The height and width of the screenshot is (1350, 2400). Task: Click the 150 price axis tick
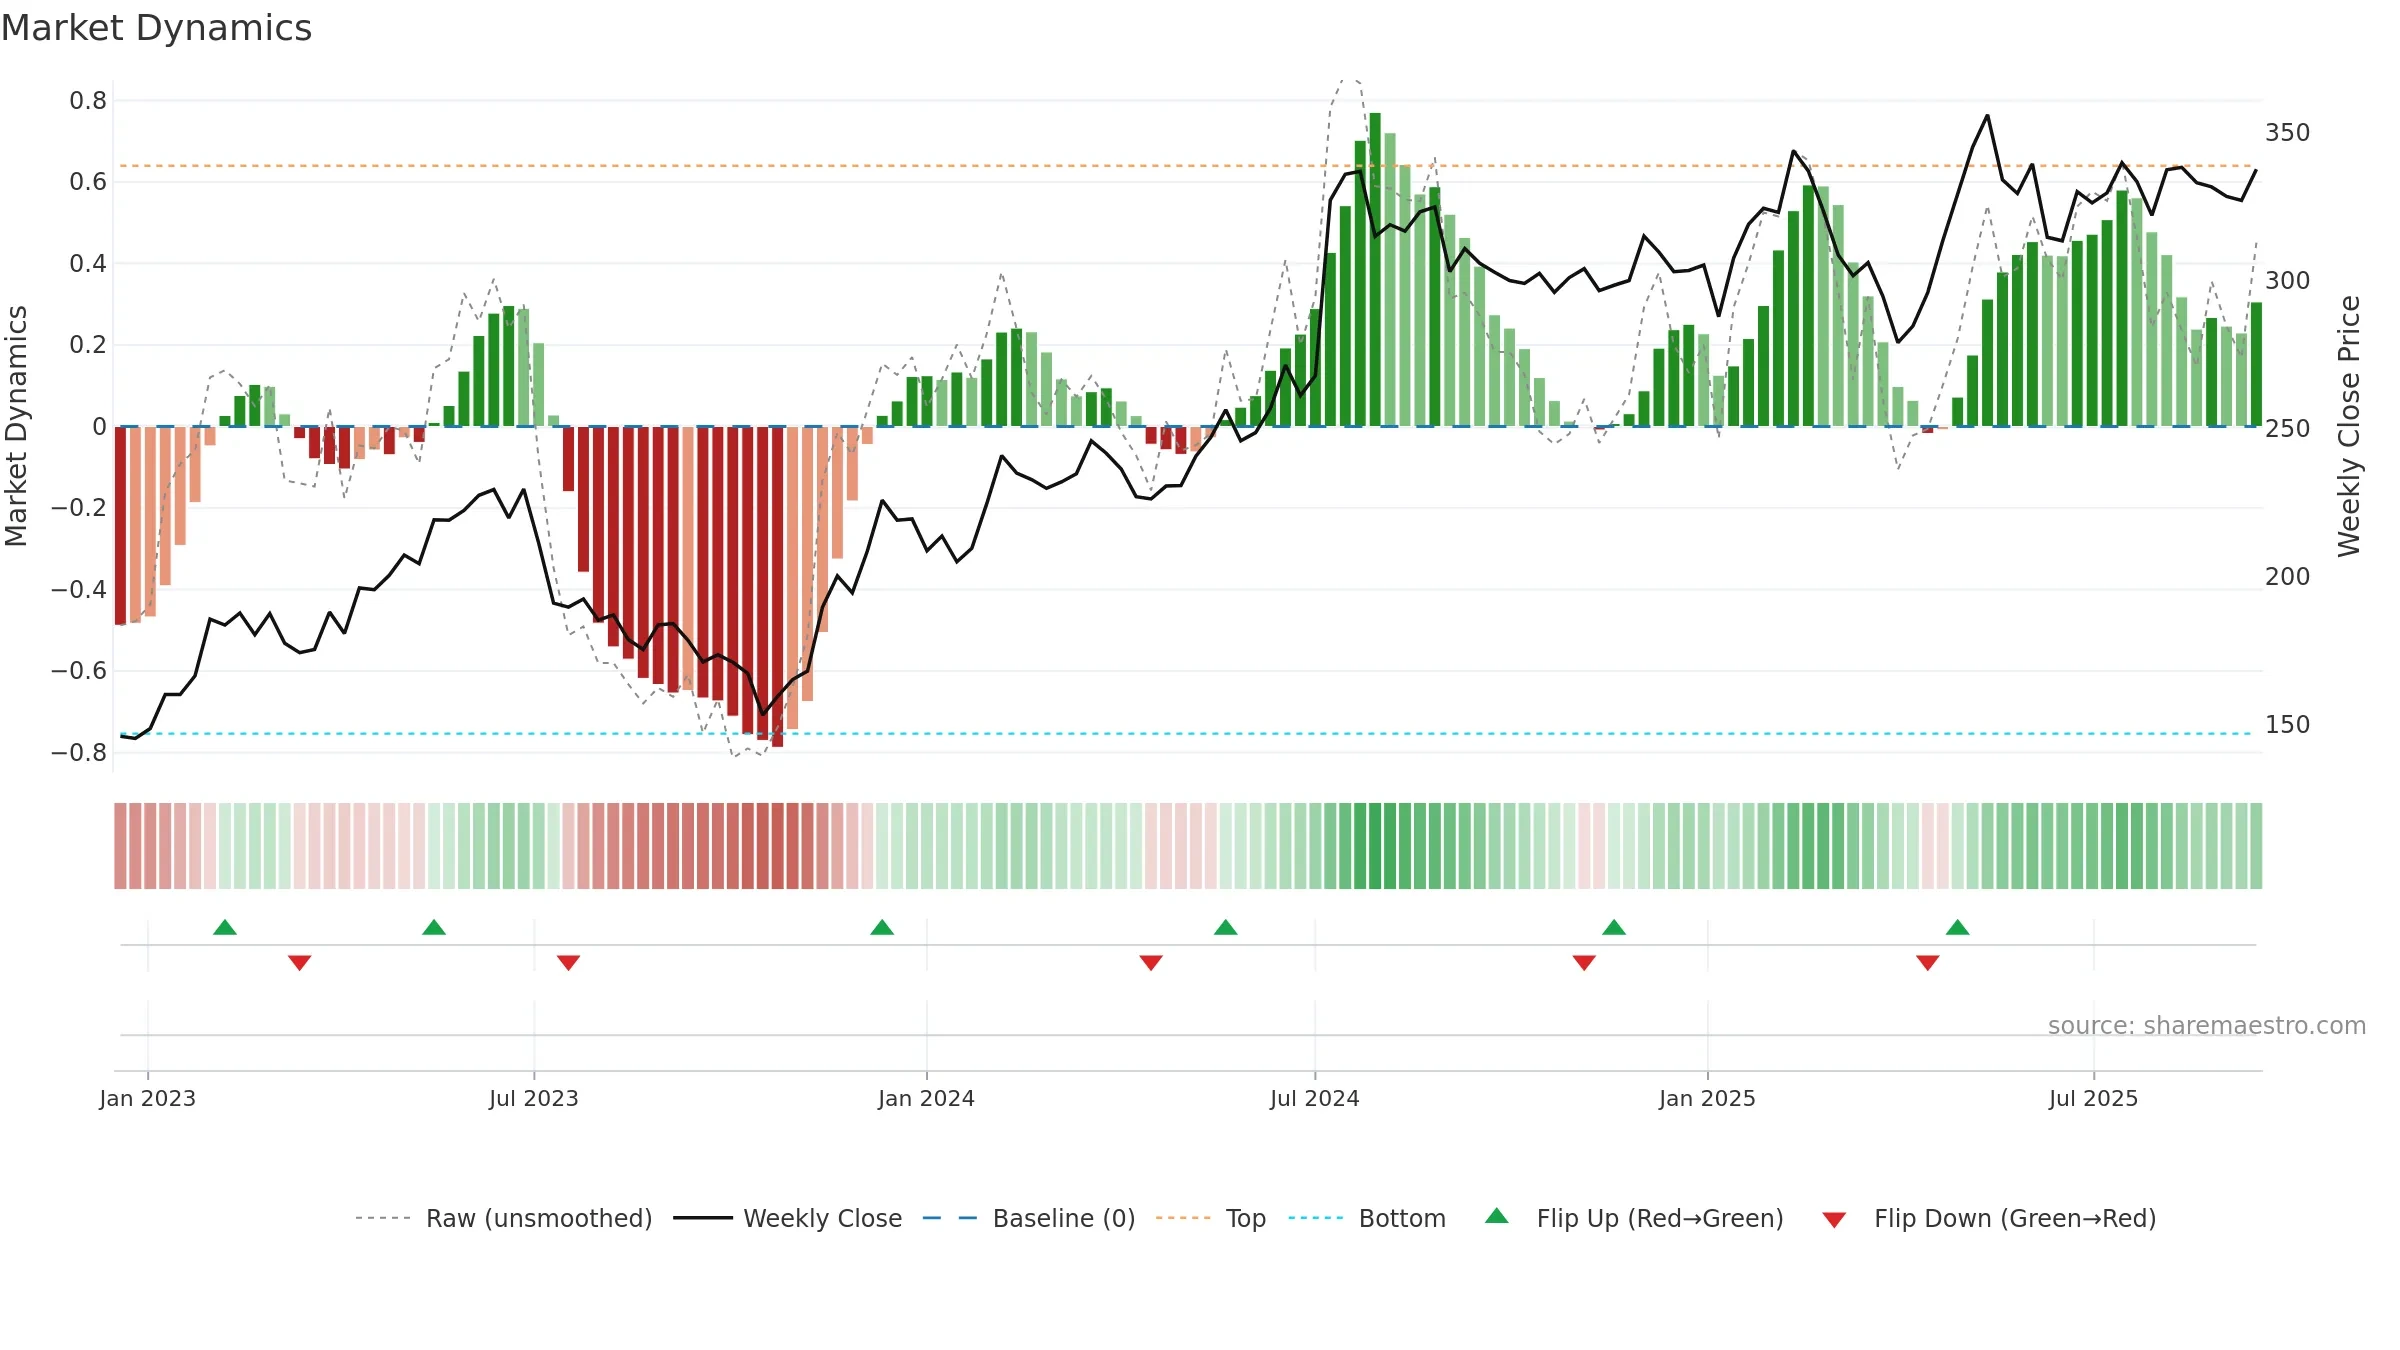(x=2288, y=725)
